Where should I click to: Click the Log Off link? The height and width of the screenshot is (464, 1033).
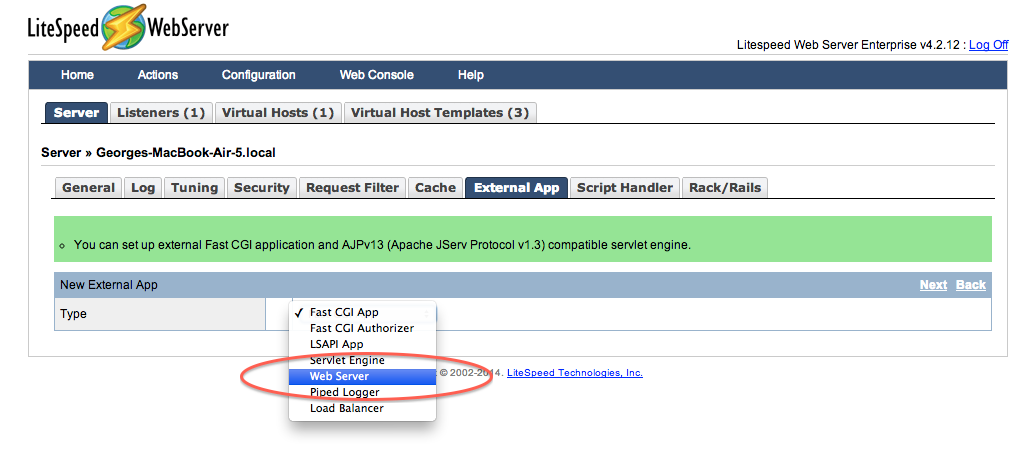pos(988,45)
